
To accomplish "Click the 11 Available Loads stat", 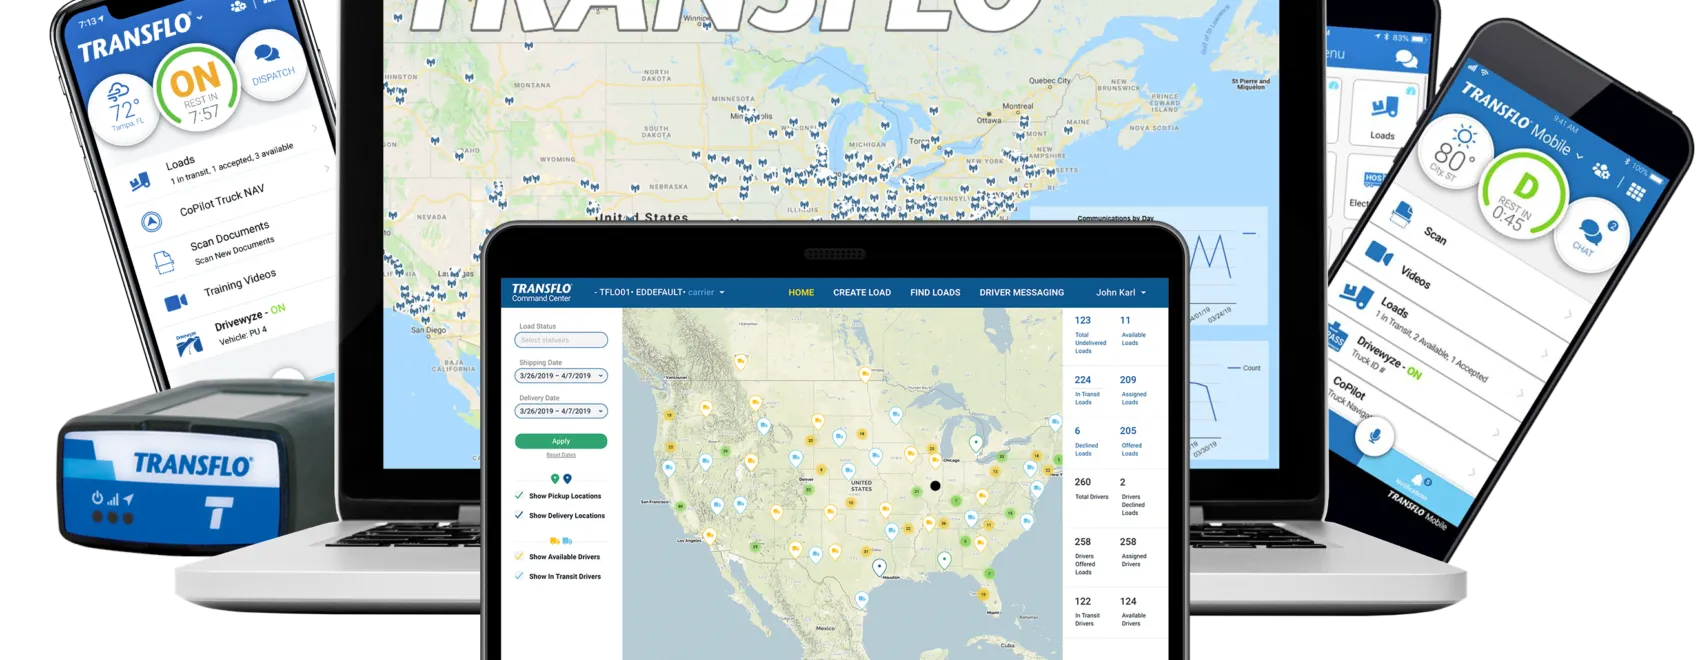I will (x=1133, y=331).
